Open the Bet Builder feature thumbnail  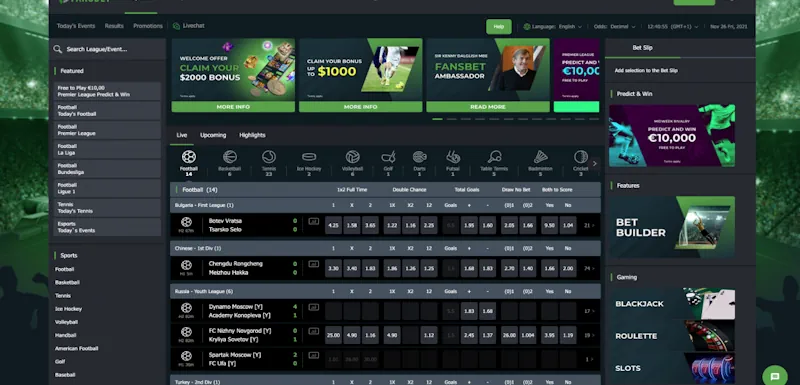point(672,227)
